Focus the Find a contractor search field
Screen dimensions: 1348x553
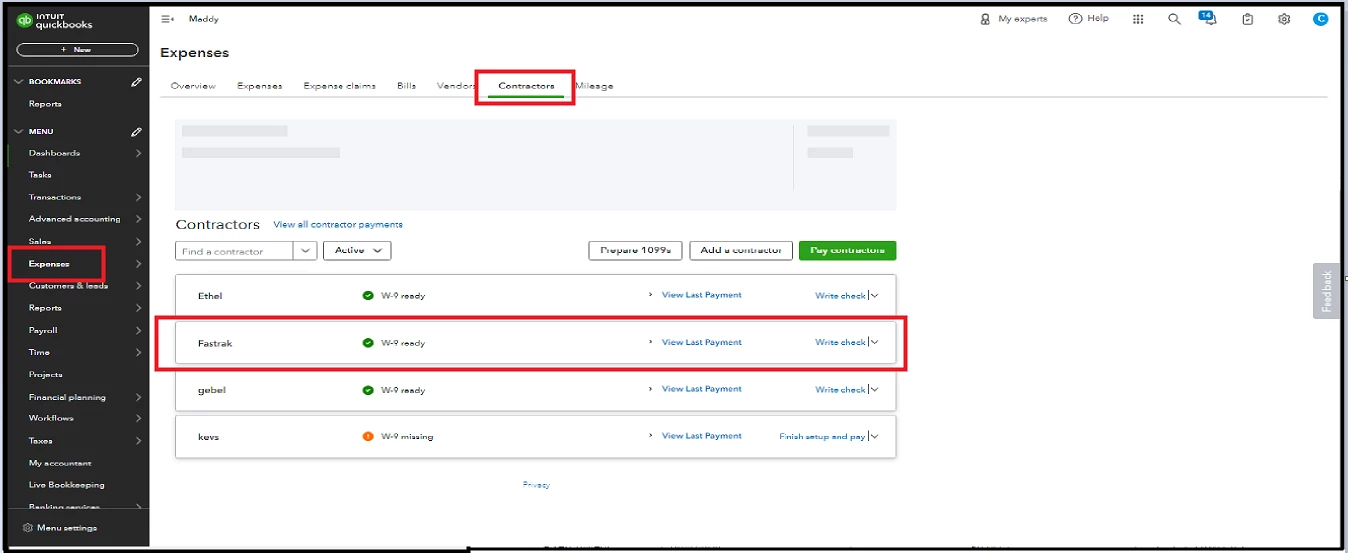(x=235, y=251)
